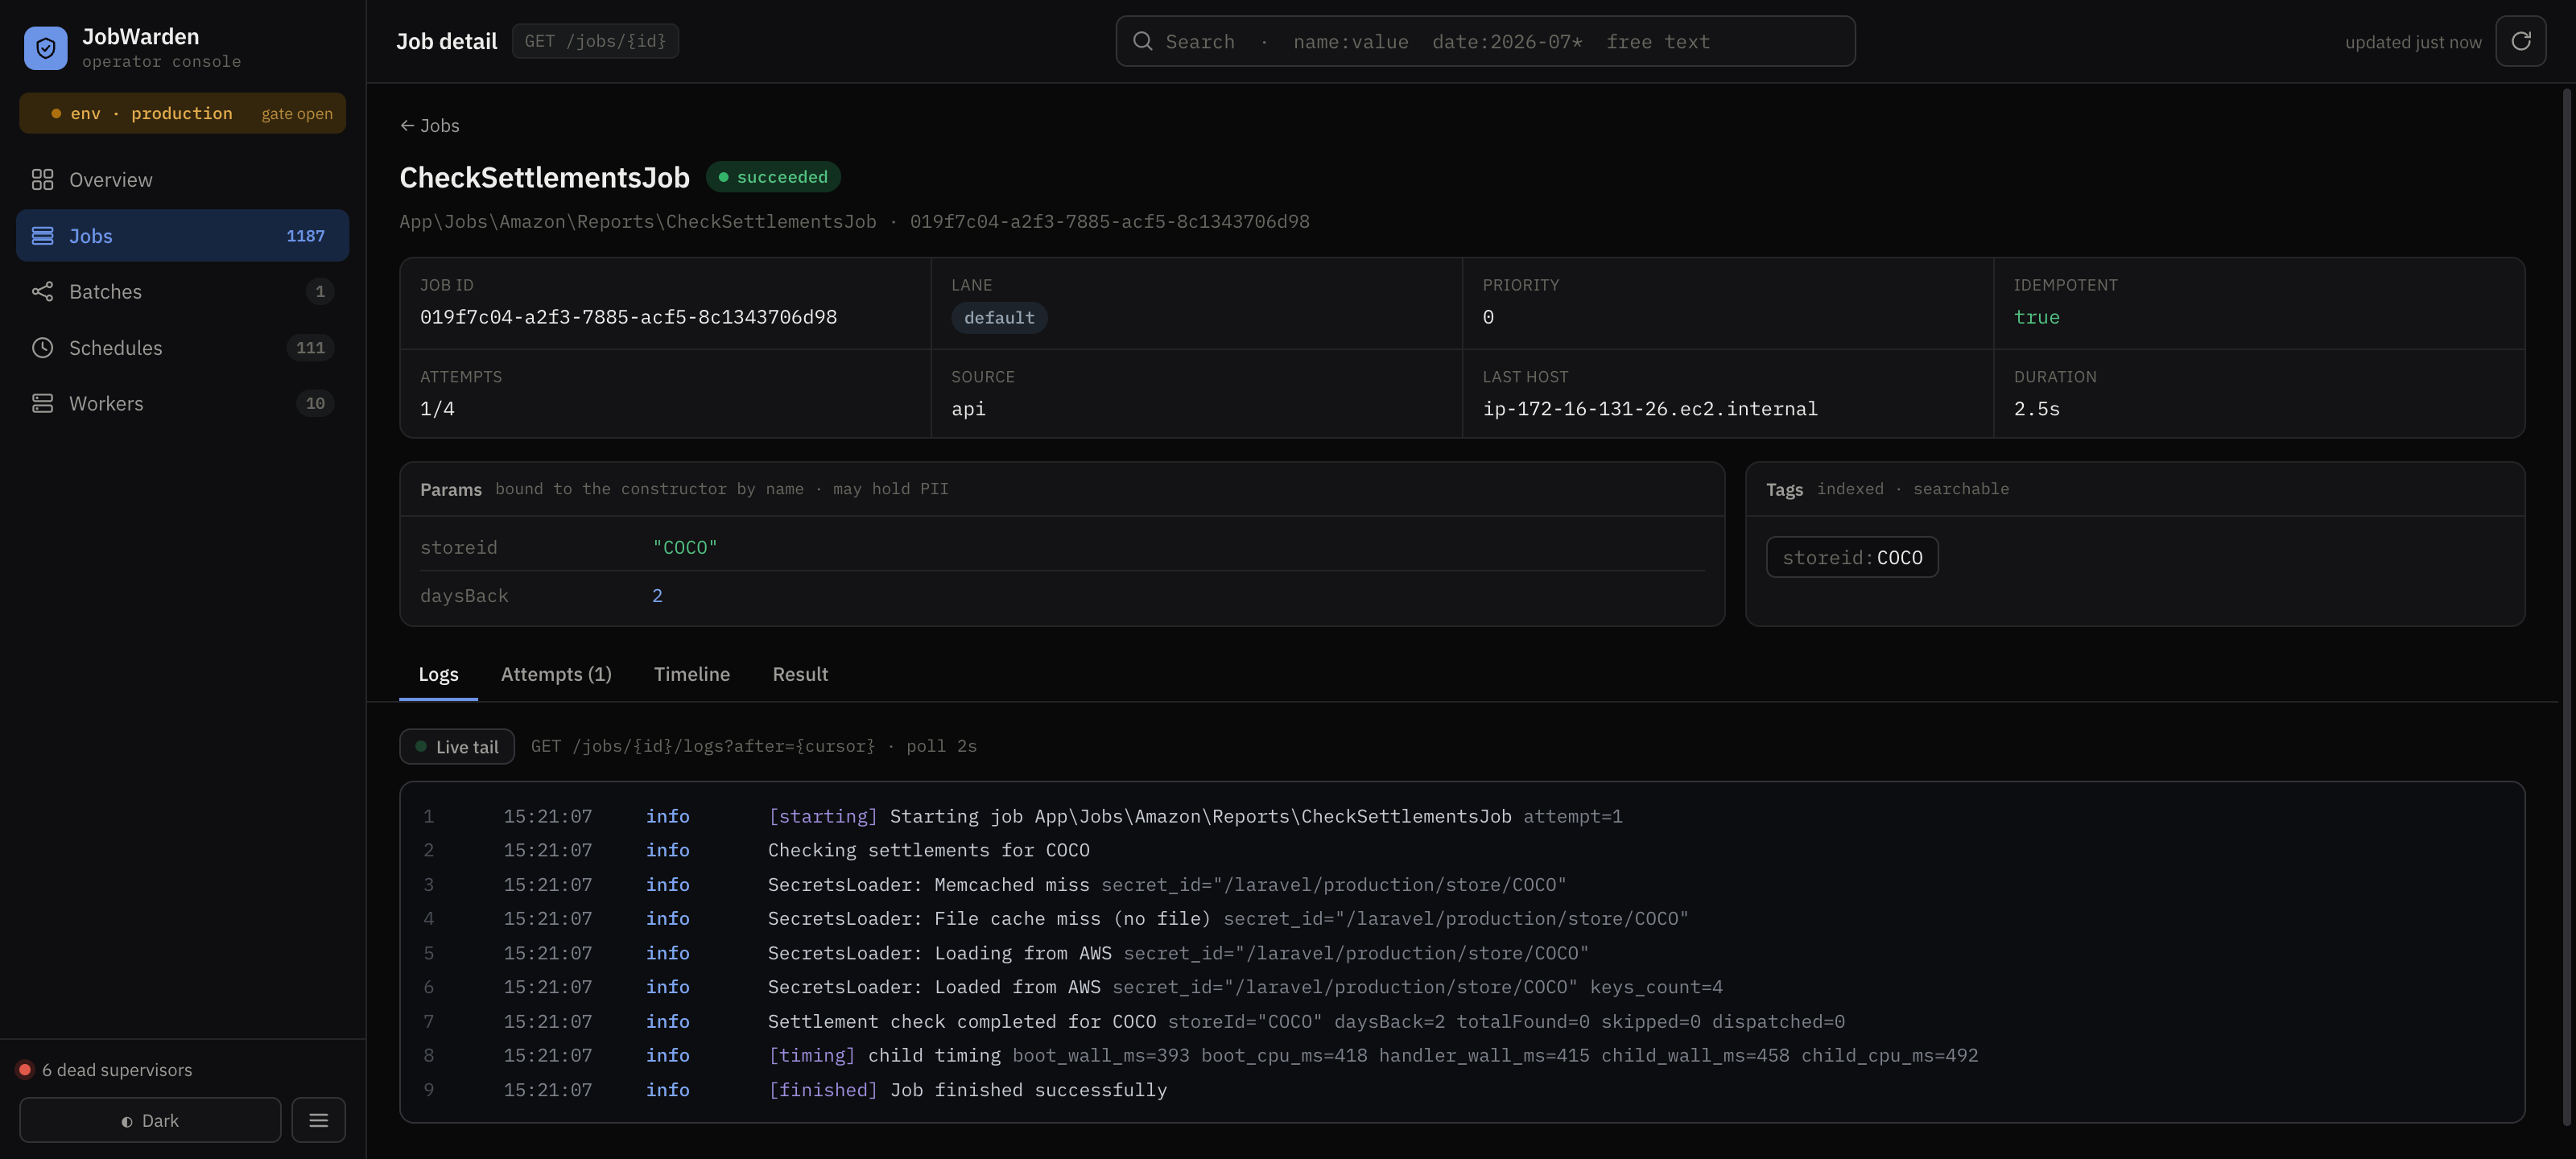The height and width of the screenshot is (1159, 2576).
Task: Open the hamburger menu button
Action: pos(318,1120)
